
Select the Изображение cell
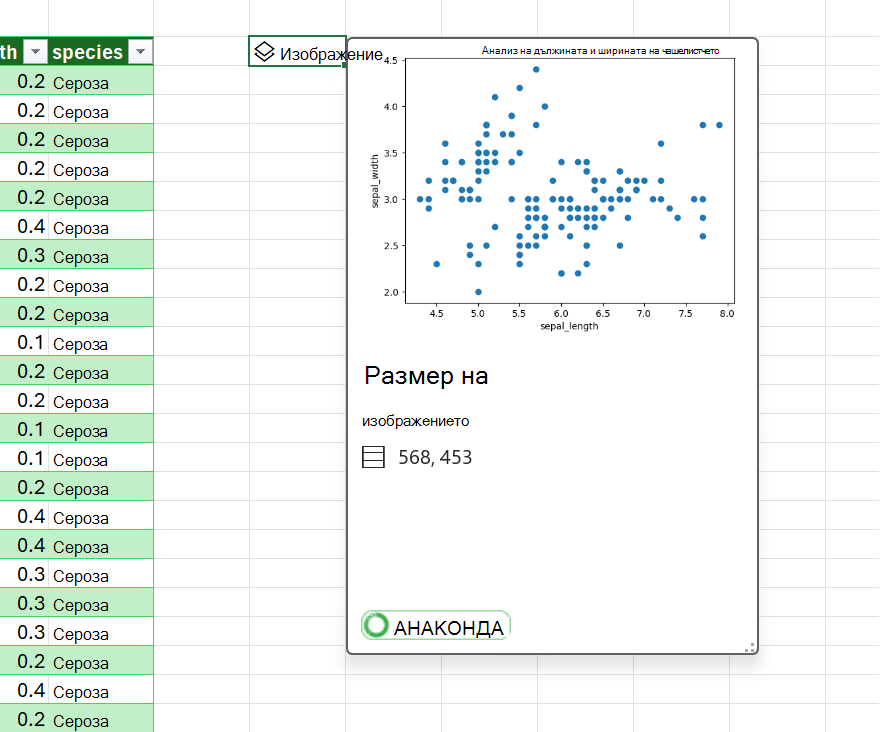click(x=297, y=52)
